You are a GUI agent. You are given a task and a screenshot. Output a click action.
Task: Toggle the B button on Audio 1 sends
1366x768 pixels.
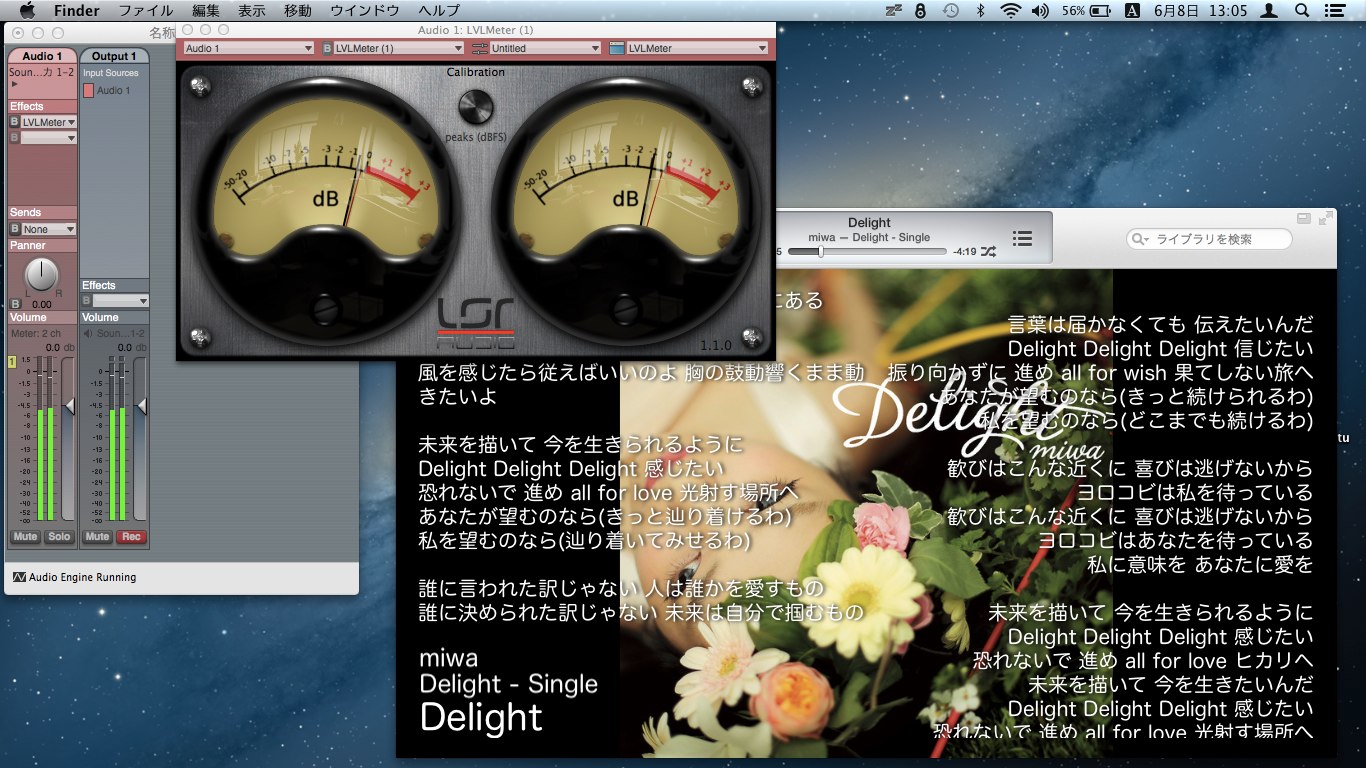[14, 229]
